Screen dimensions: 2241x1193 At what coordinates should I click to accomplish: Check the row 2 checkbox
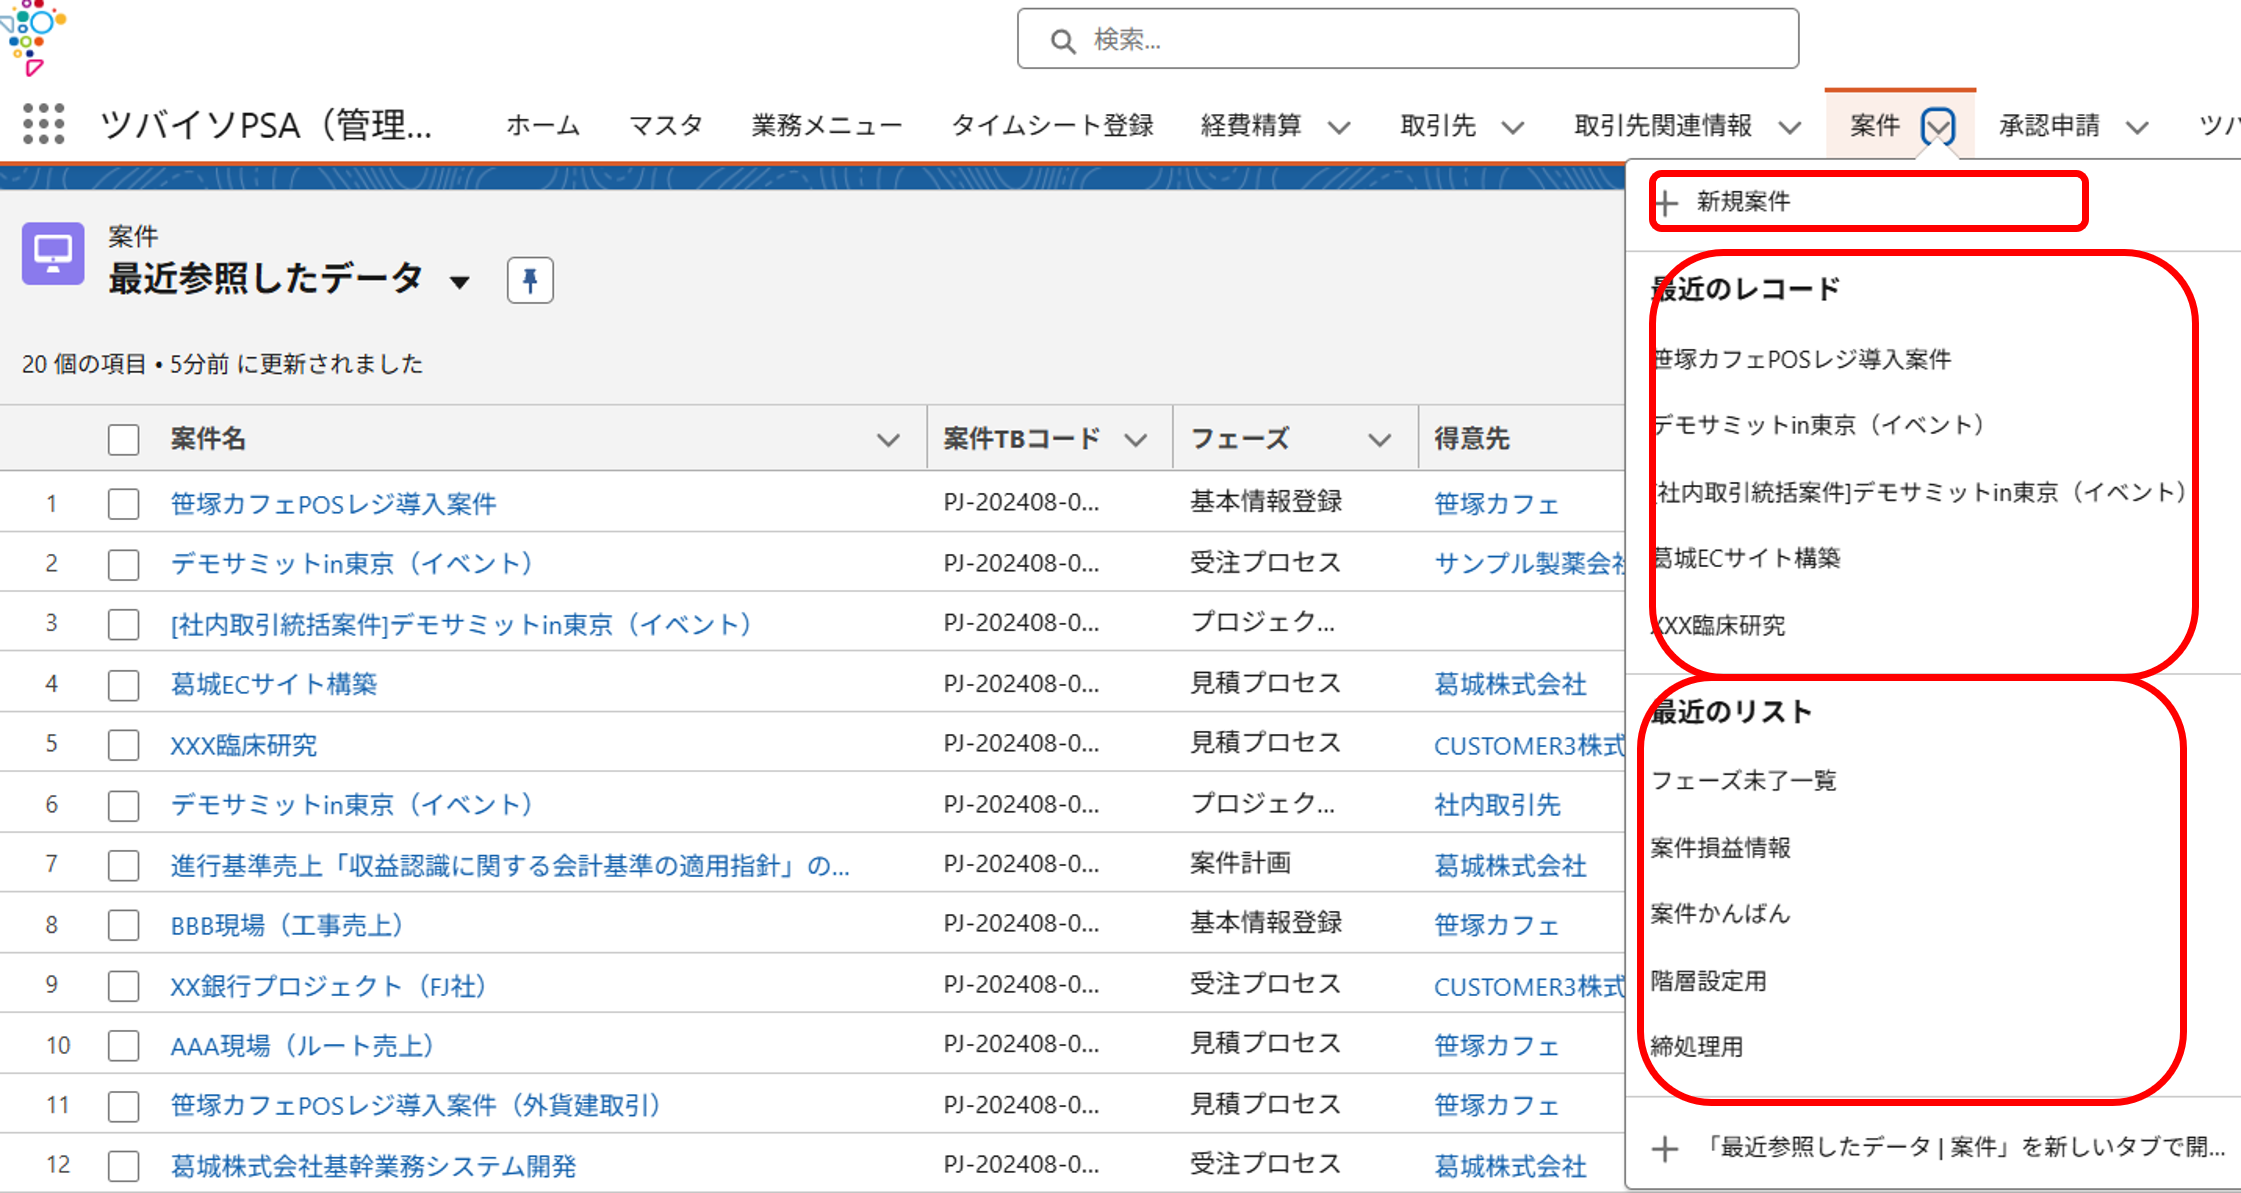point(124,564)
